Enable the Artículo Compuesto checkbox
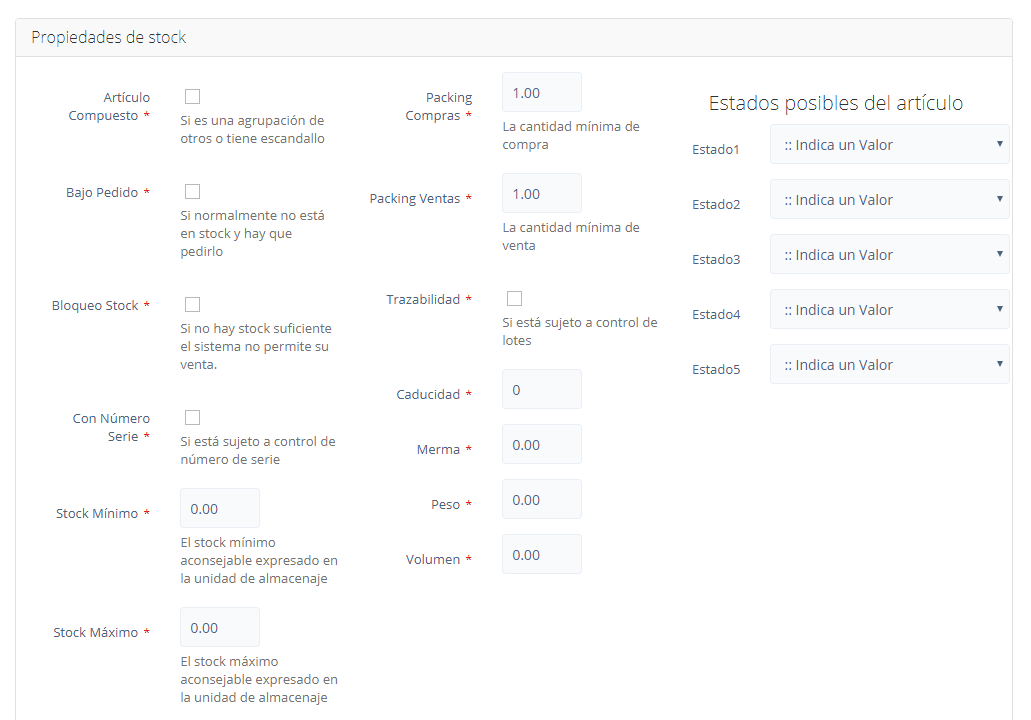 192,97
